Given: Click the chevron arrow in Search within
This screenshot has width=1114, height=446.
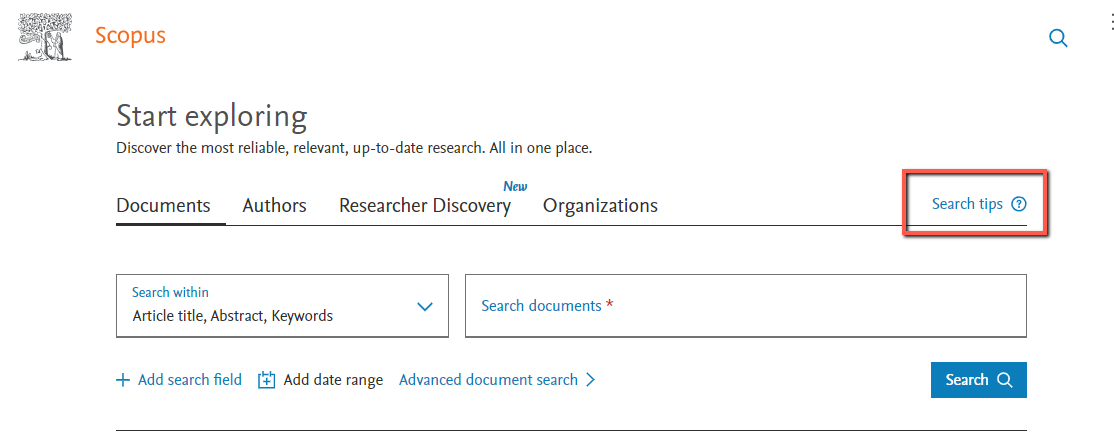Looking at the screenshot, I should [425, 307].
